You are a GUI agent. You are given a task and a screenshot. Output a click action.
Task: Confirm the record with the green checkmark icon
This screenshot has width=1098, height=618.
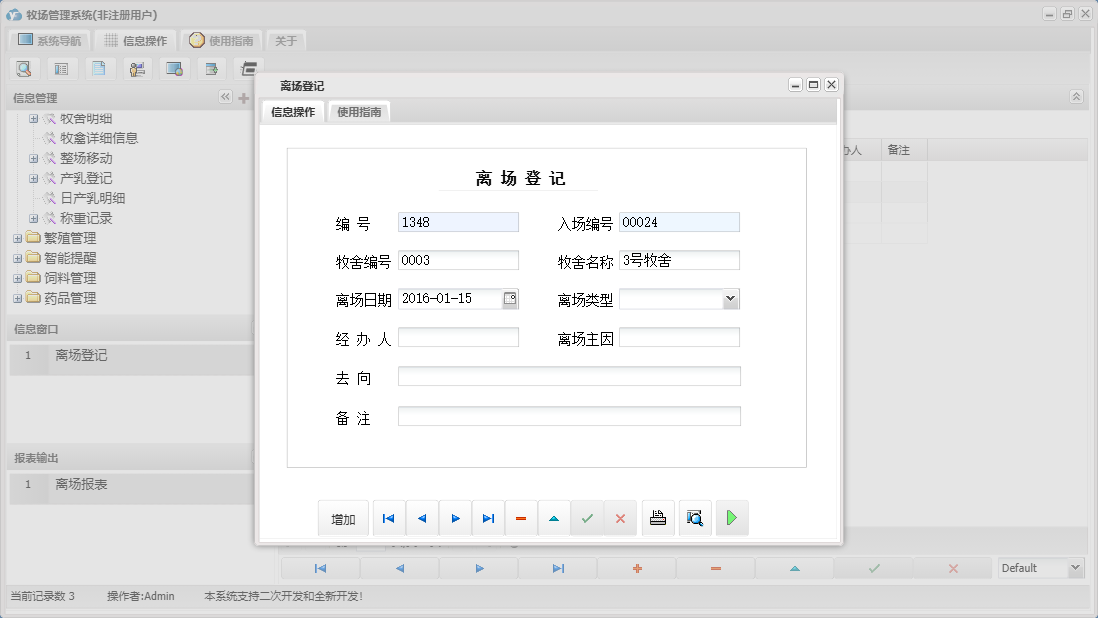(x=587, y=518)
